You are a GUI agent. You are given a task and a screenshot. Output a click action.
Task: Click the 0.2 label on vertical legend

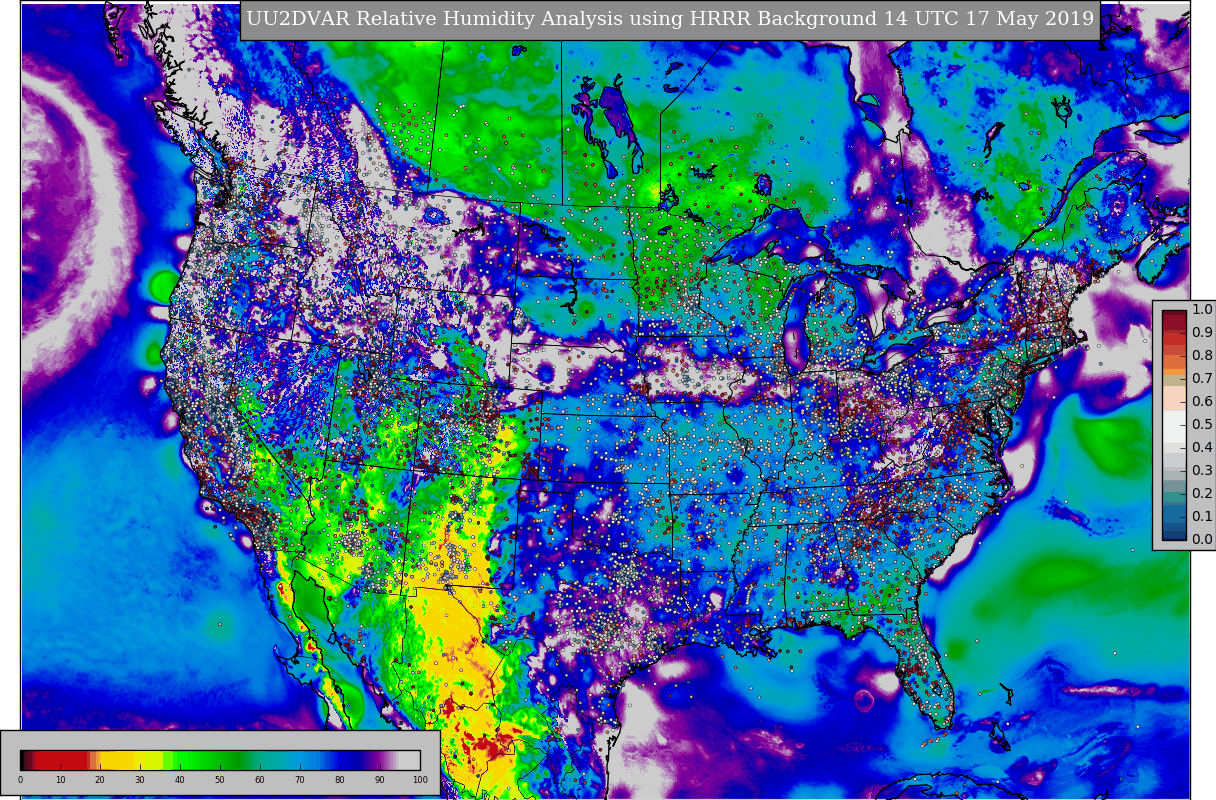[1202, 493]
